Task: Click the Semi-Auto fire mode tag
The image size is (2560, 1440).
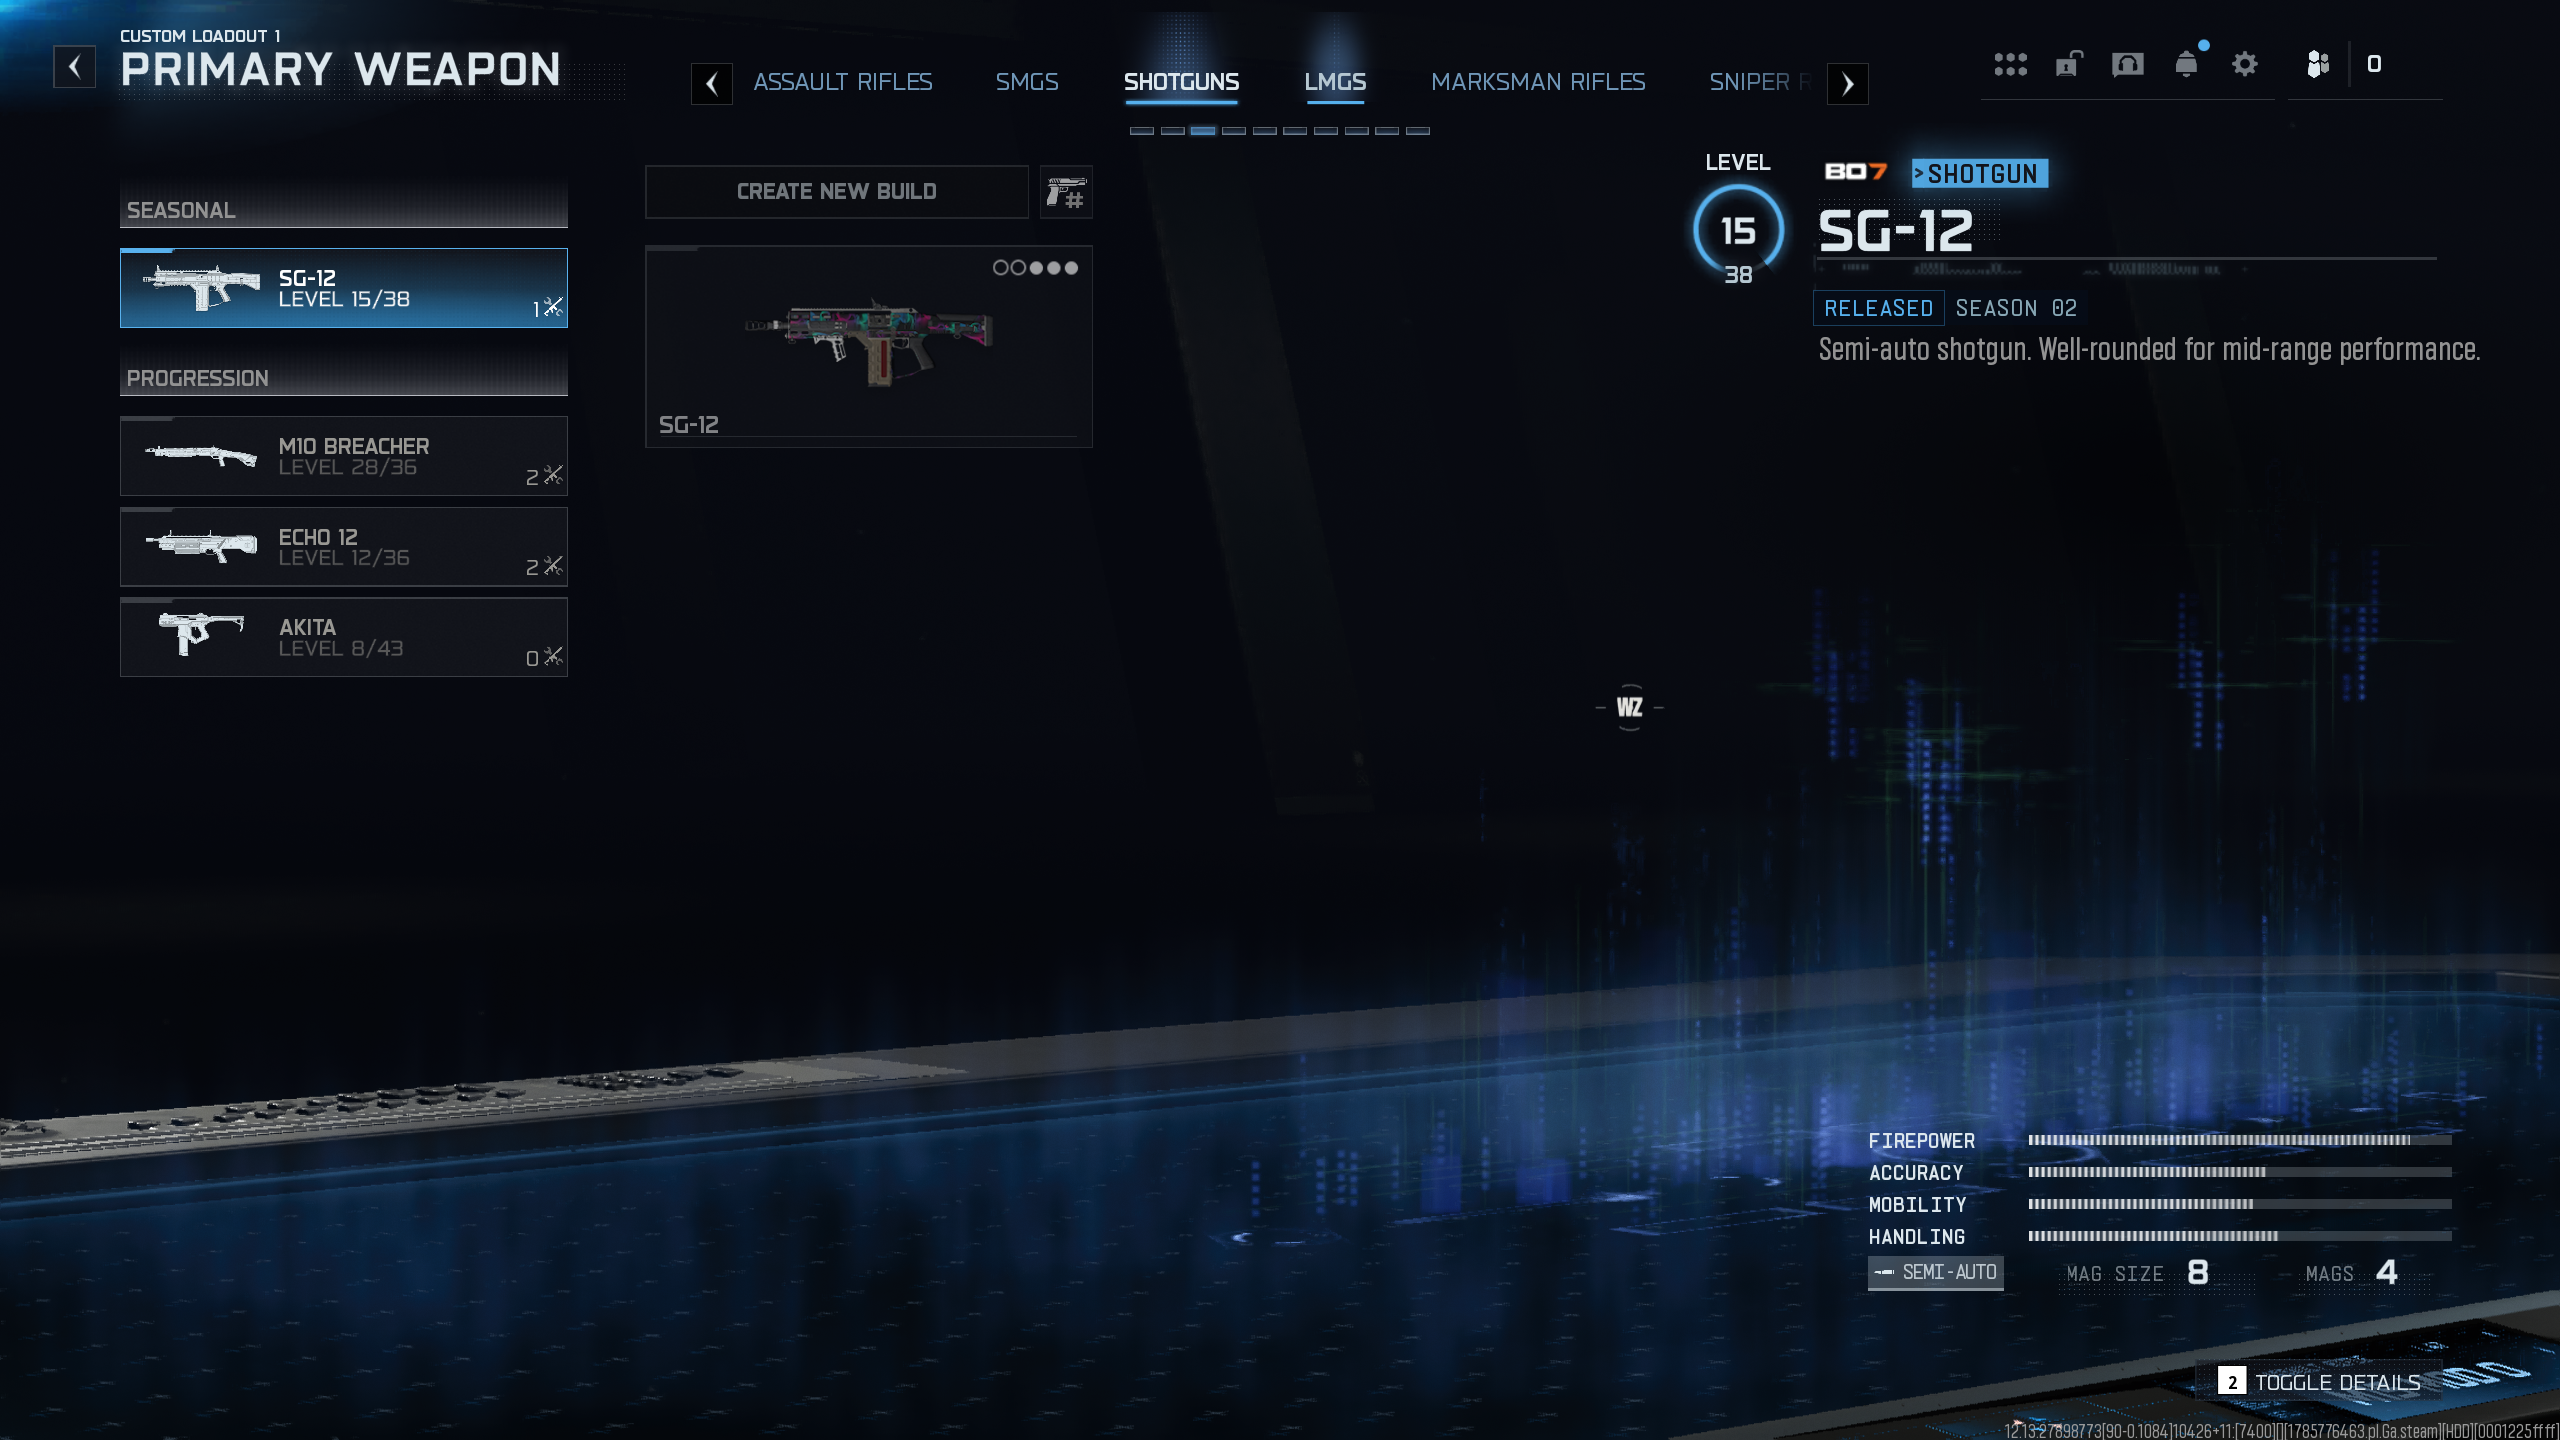Action: 1936,1273
